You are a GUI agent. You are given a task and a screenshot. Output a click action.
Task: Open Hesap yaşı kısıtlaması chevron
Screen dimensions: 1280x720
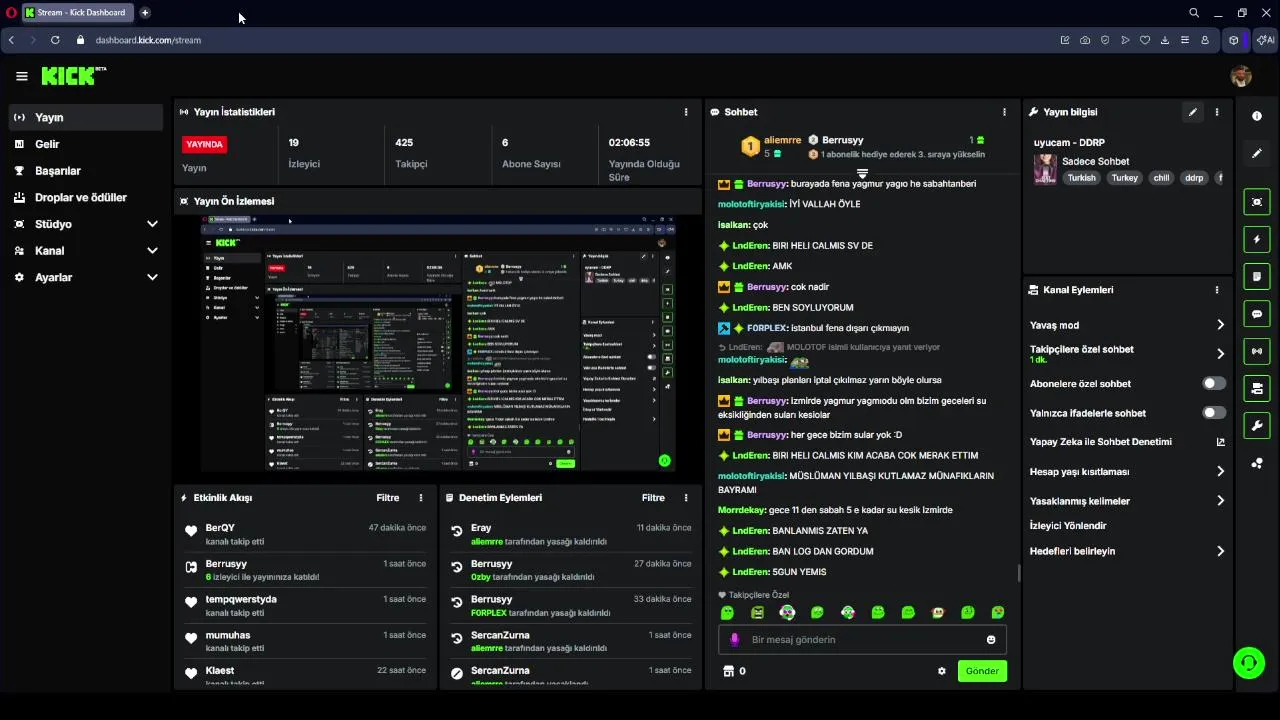[x=1220, y=472]
